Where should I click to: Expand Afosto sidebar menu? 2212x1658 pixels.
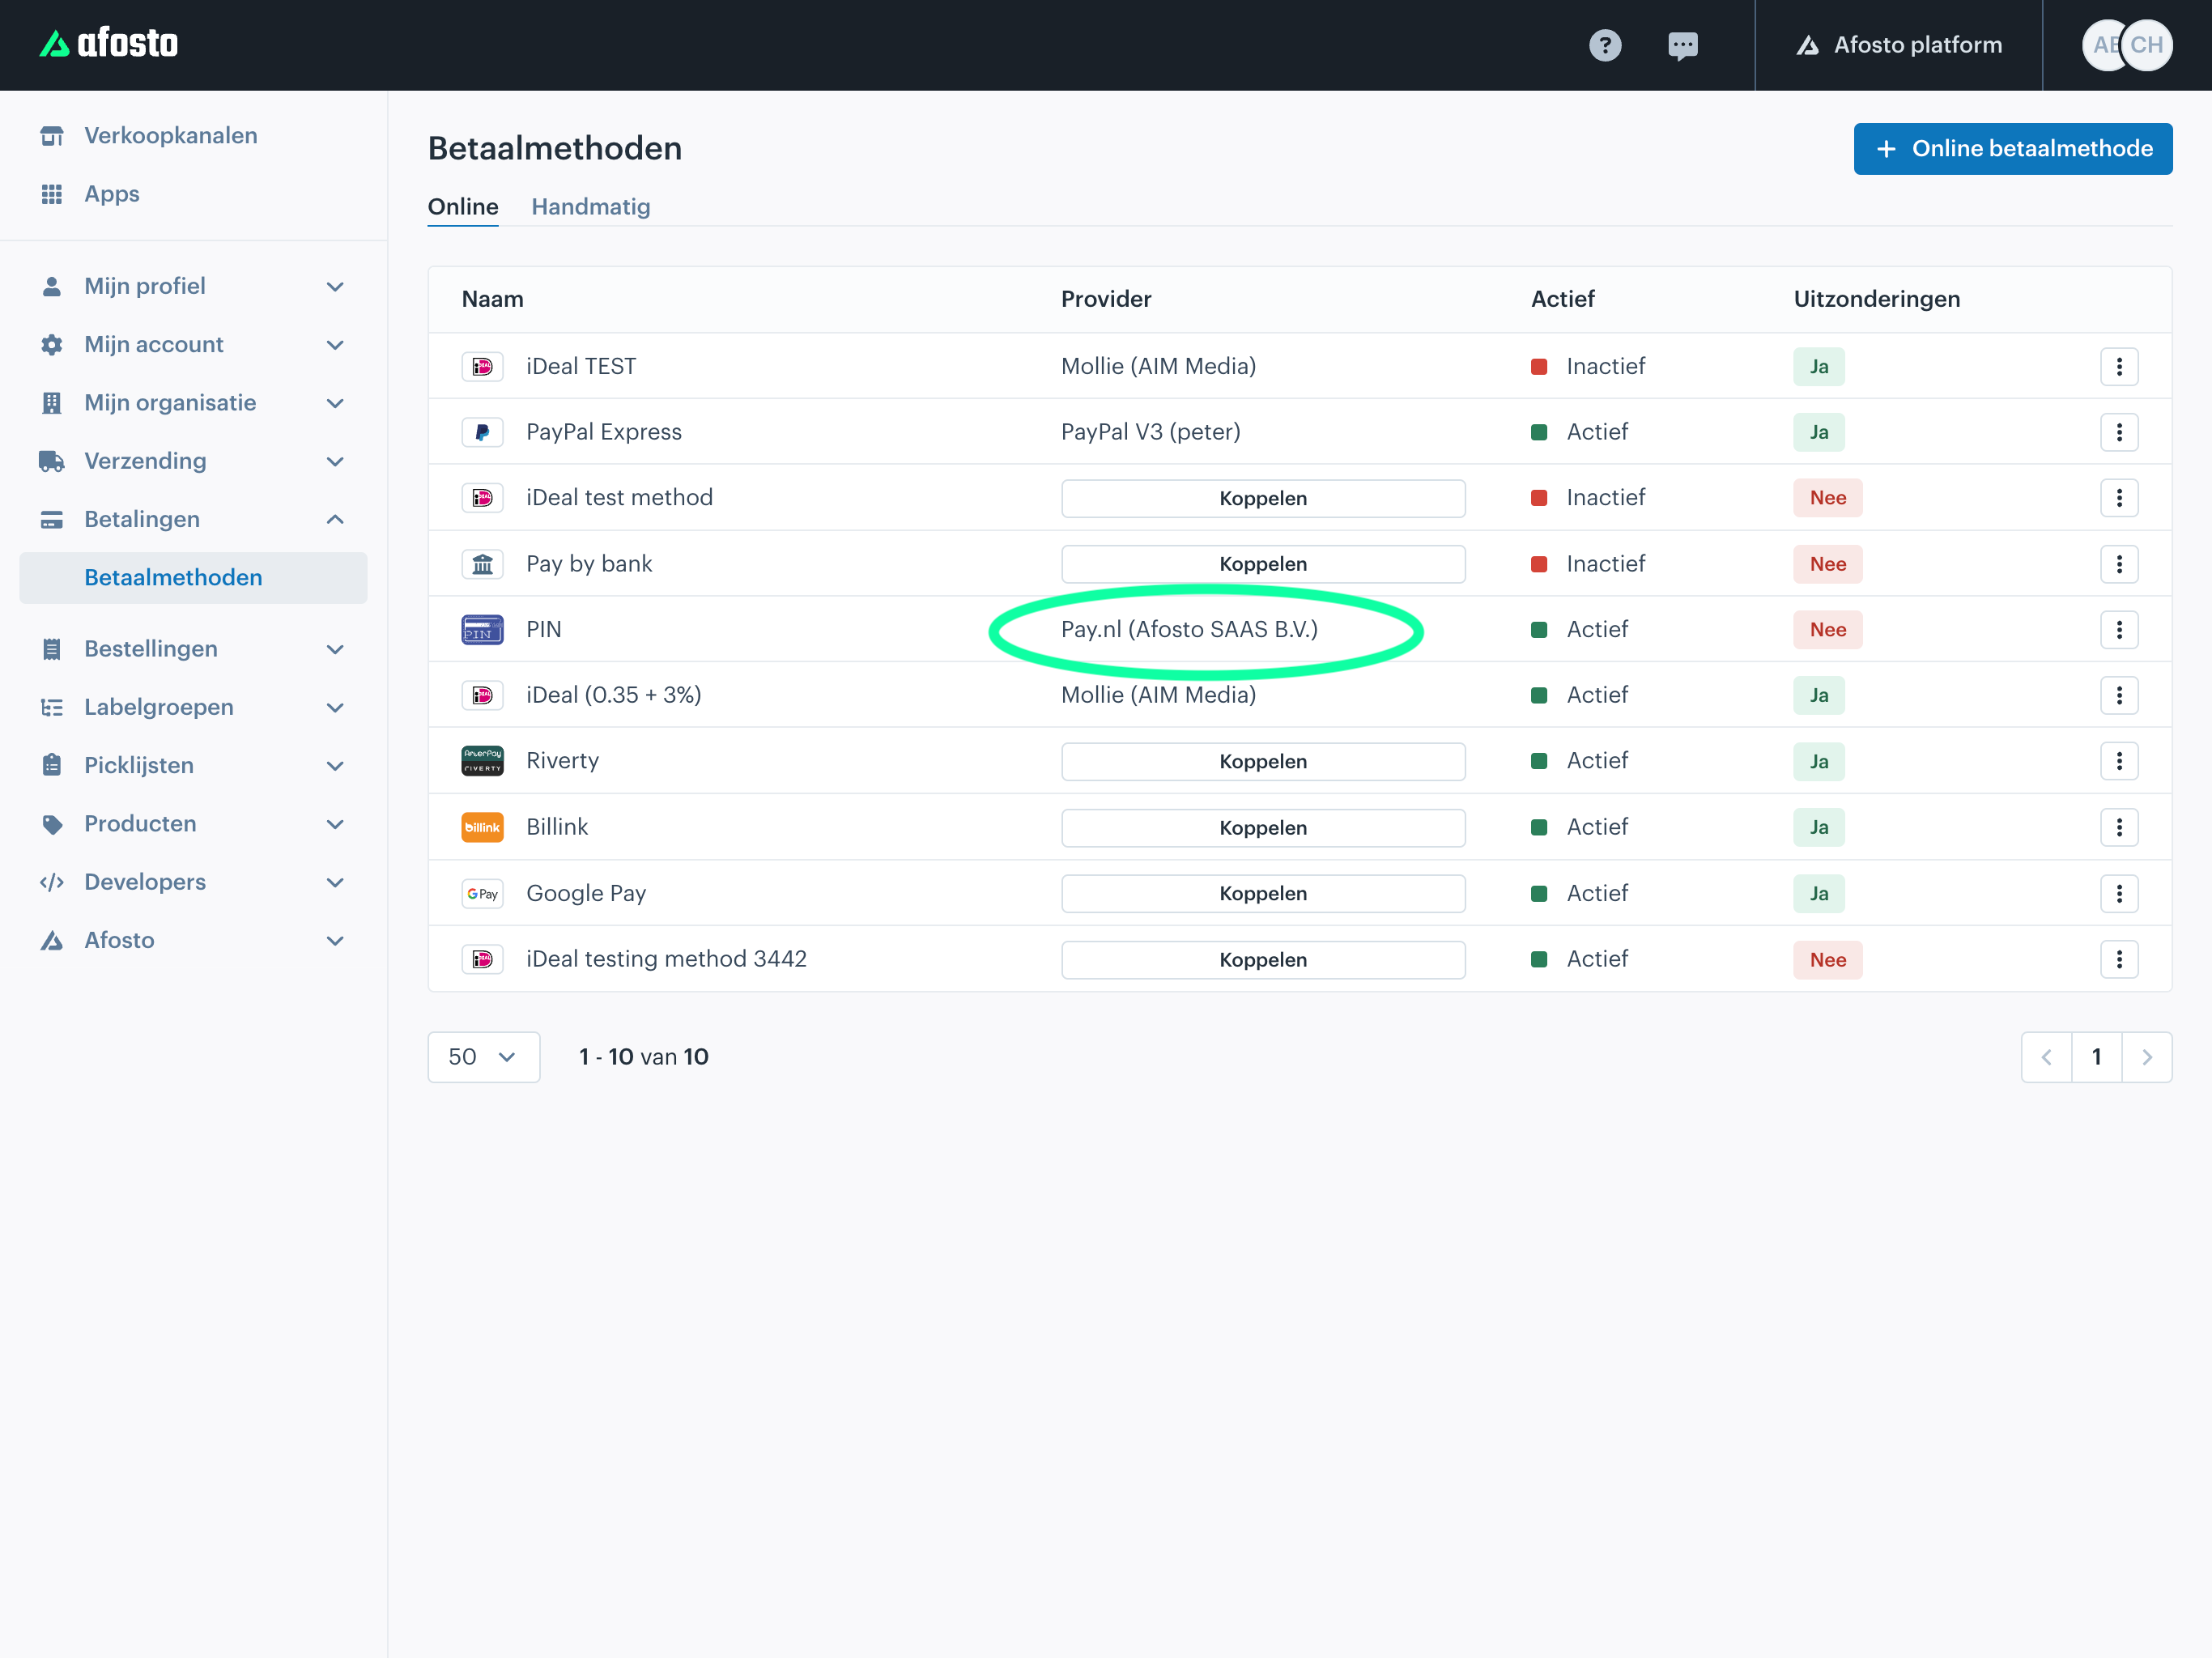[193, 940]
